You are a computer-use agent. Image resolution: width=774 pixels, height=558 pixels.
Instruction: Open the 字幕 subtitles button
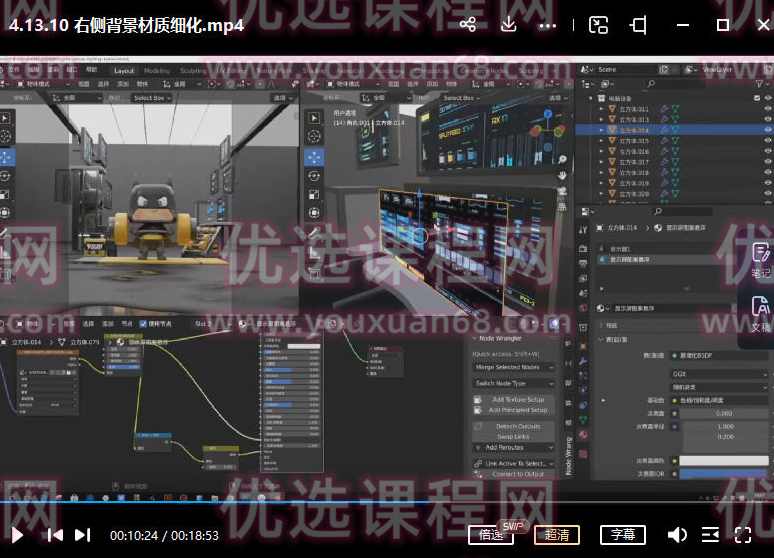pyautogui.click(x=622, y=535)
